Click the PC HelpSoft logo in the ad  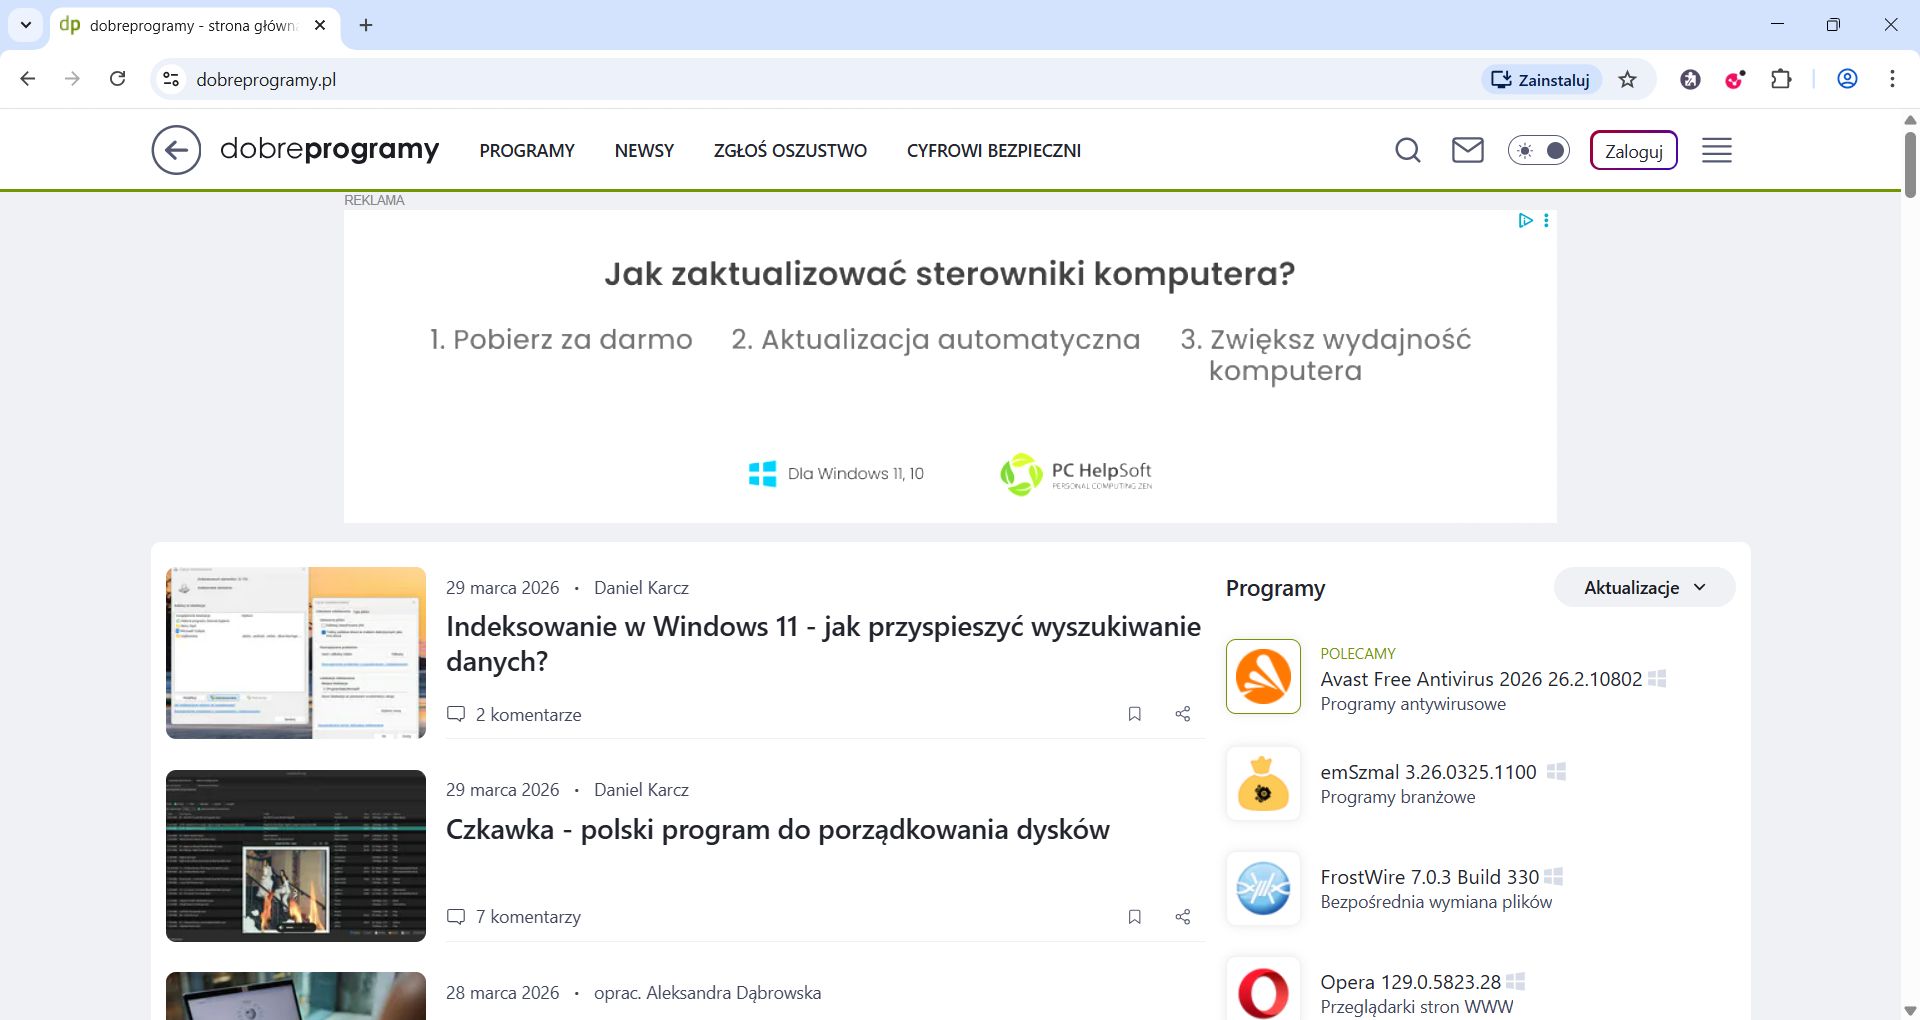[x=1076, y=474]
